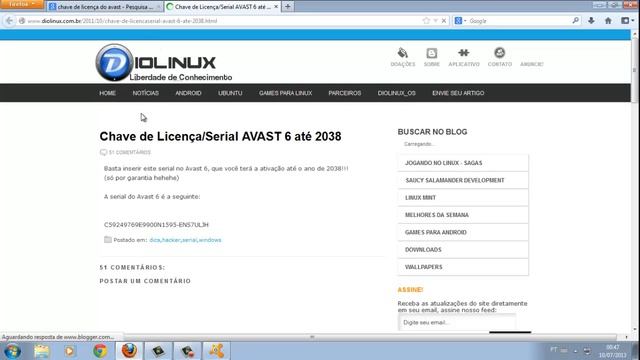
Task: Open the UBUNTU menu item
Action: click(230, 93)
